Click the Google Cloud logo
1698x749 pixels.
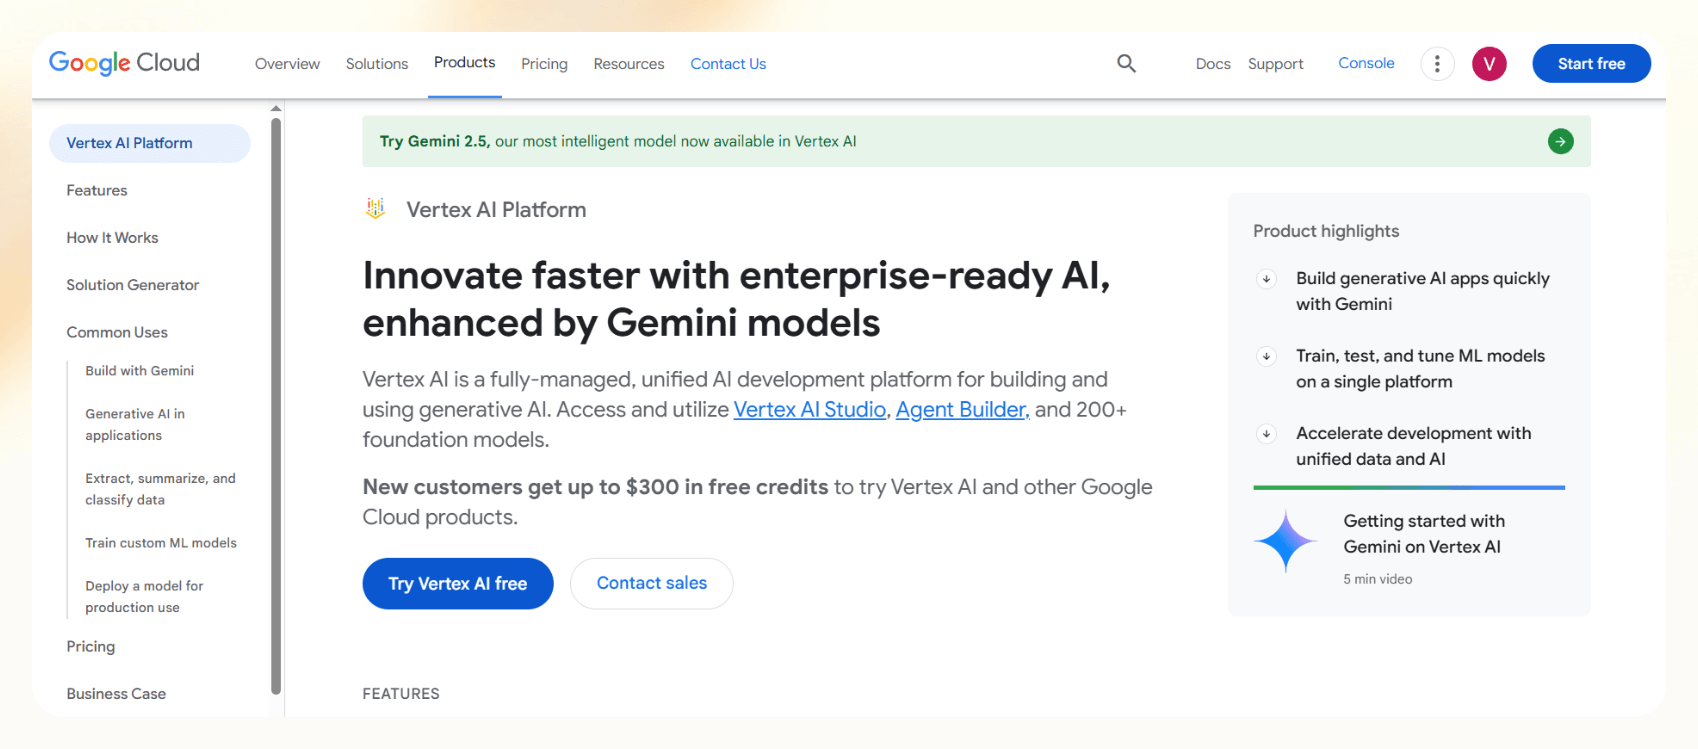124,63
